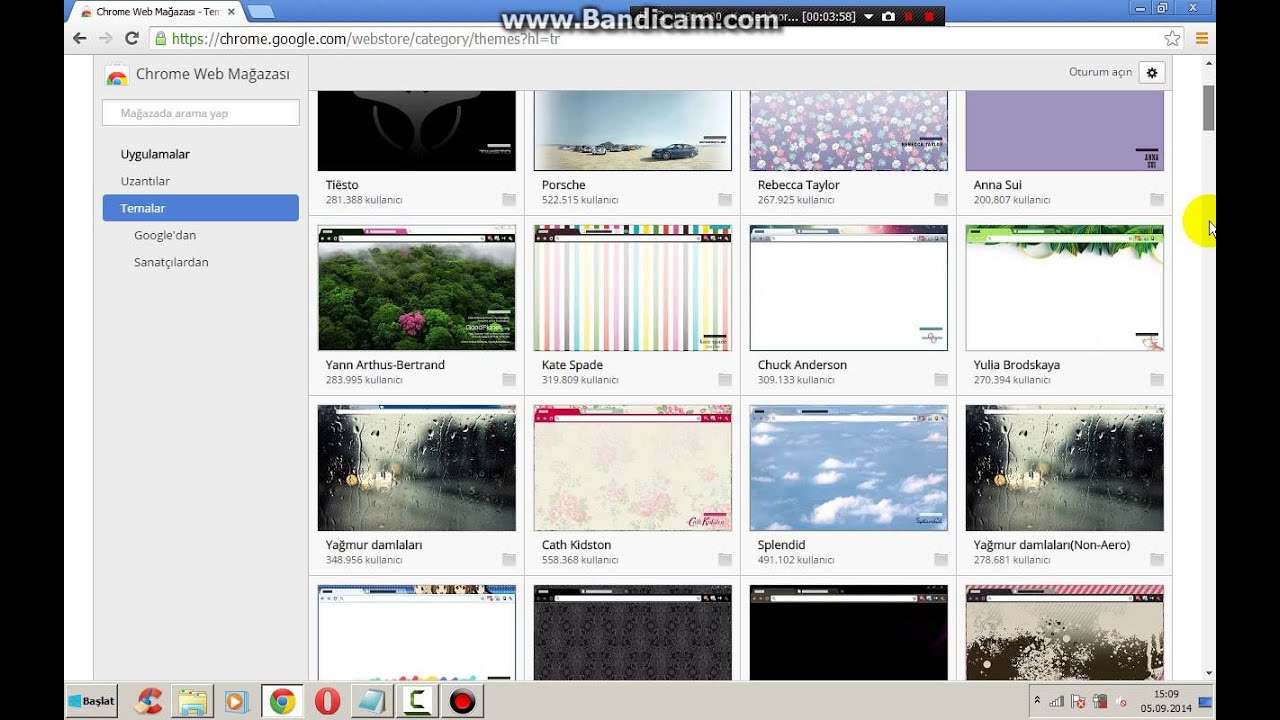Open the Bandicam record icon in the taskbar
The image size is (1280, 720).
tap(461, 702)
